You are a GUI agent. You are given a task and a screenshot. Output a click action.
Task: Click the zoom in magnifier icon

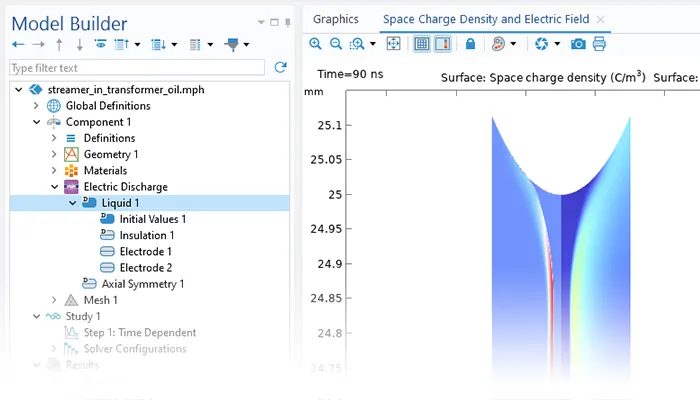tap(316, 44)
